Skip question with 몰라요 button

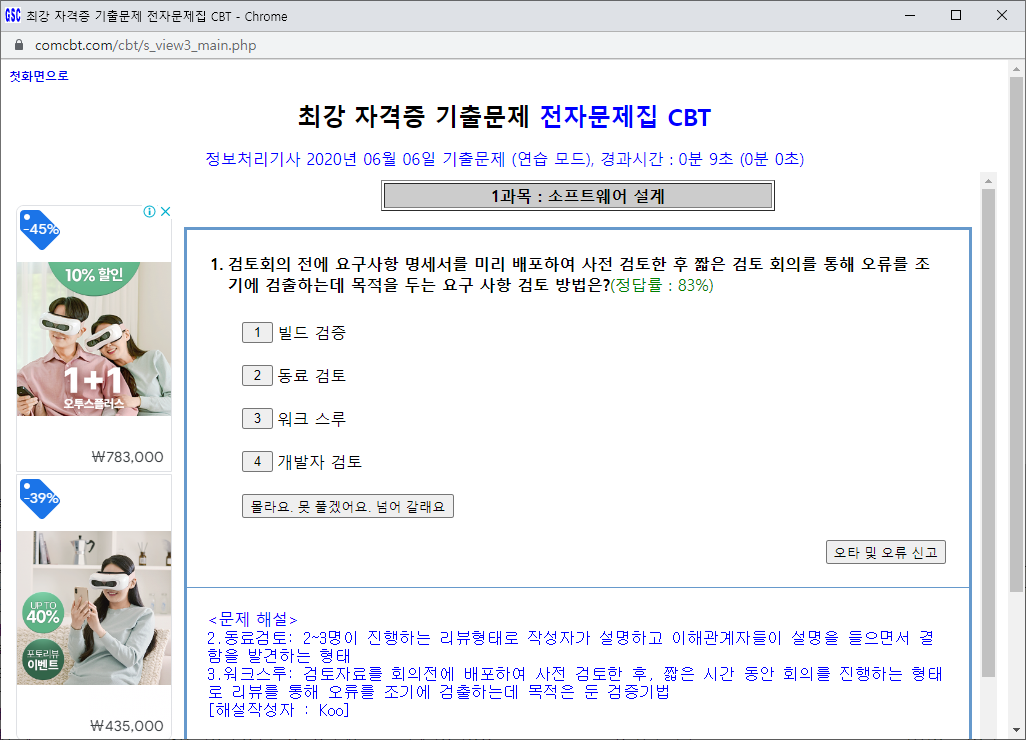coord(348,507)
